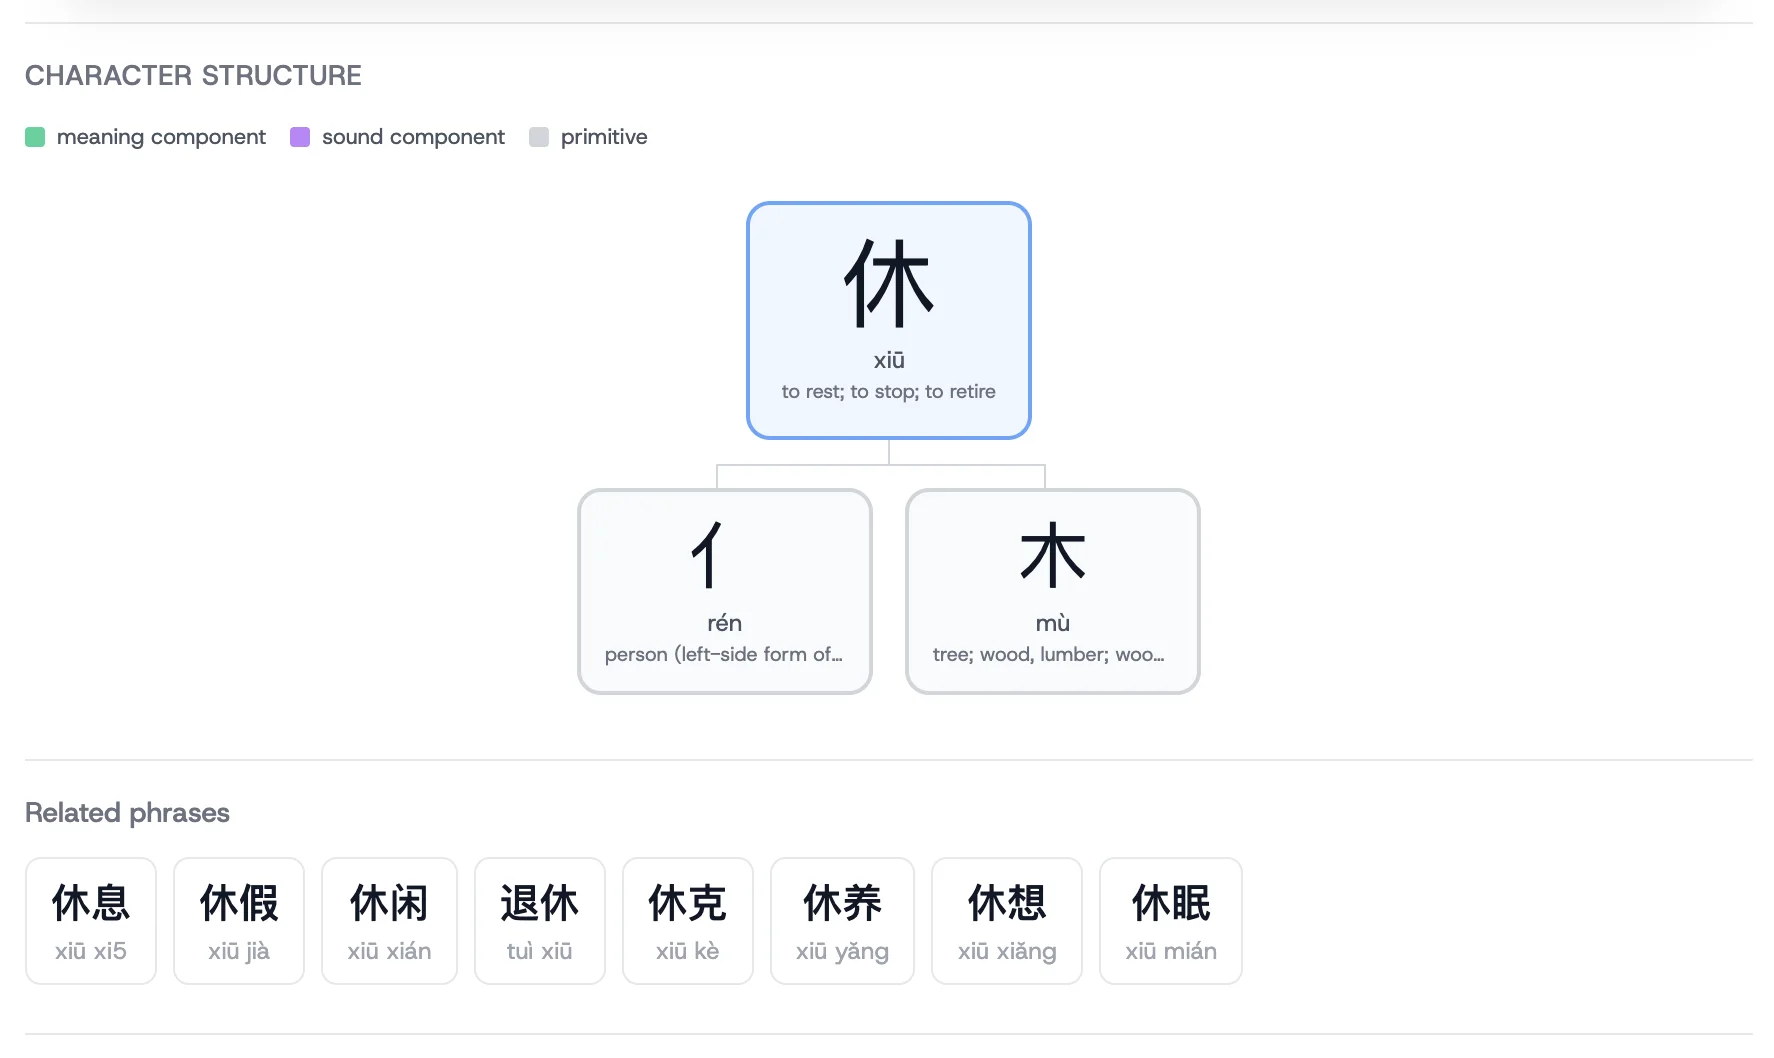Open the phrase 休克 entry
The height and width of the screenshot is (1058, 1774).
(687, 920)
